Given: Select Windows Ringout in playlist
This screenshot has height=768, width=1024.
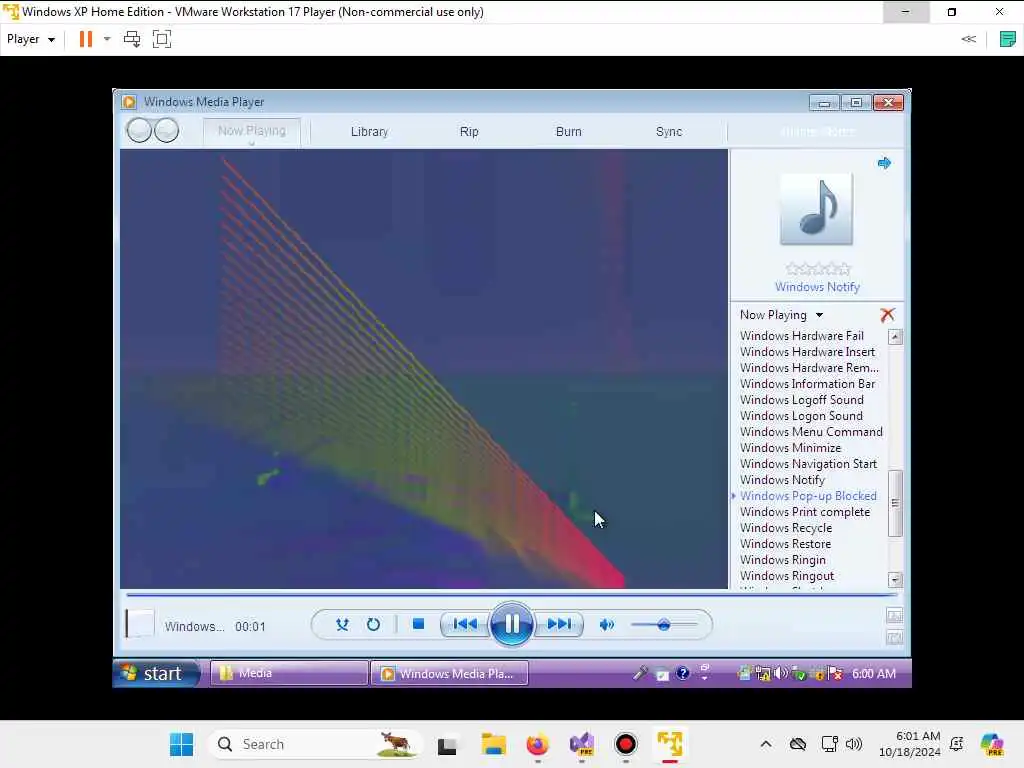Looking at the screenshot, I should [787, 576].
